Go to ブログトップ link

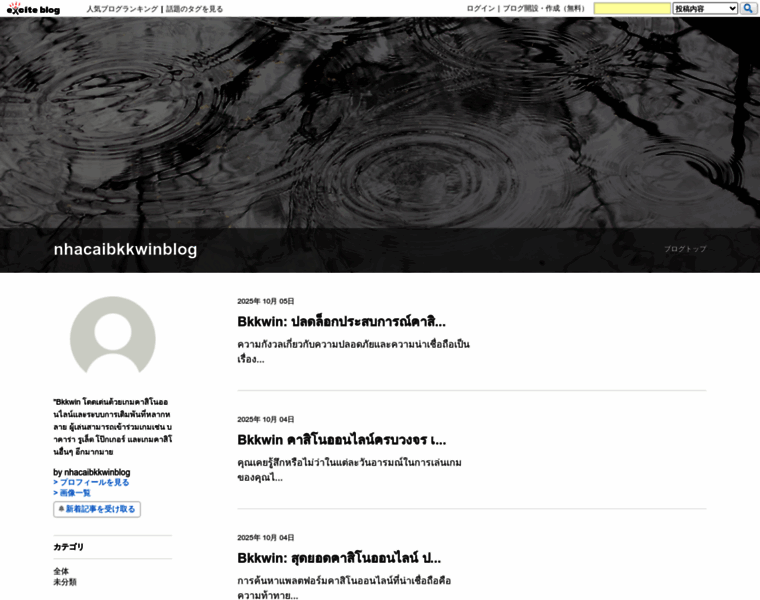pos(685,249)
